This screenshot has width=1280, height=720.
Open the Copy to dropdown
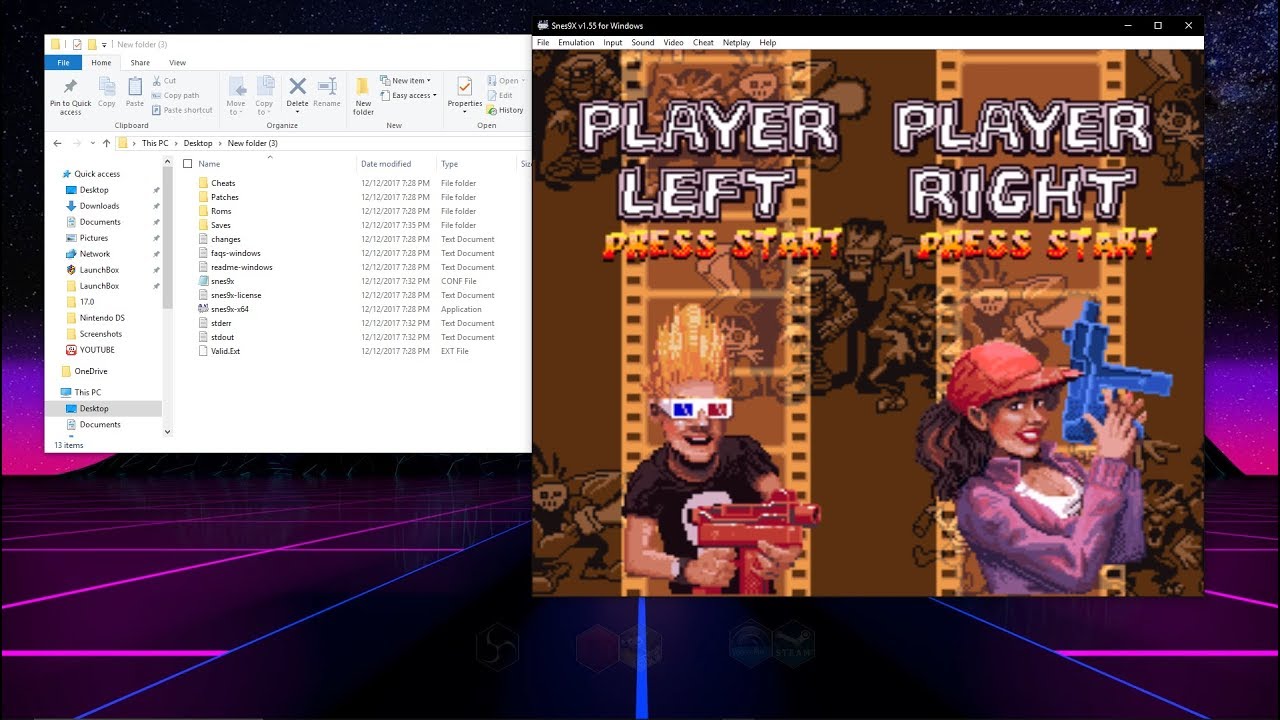click(264, 95)
